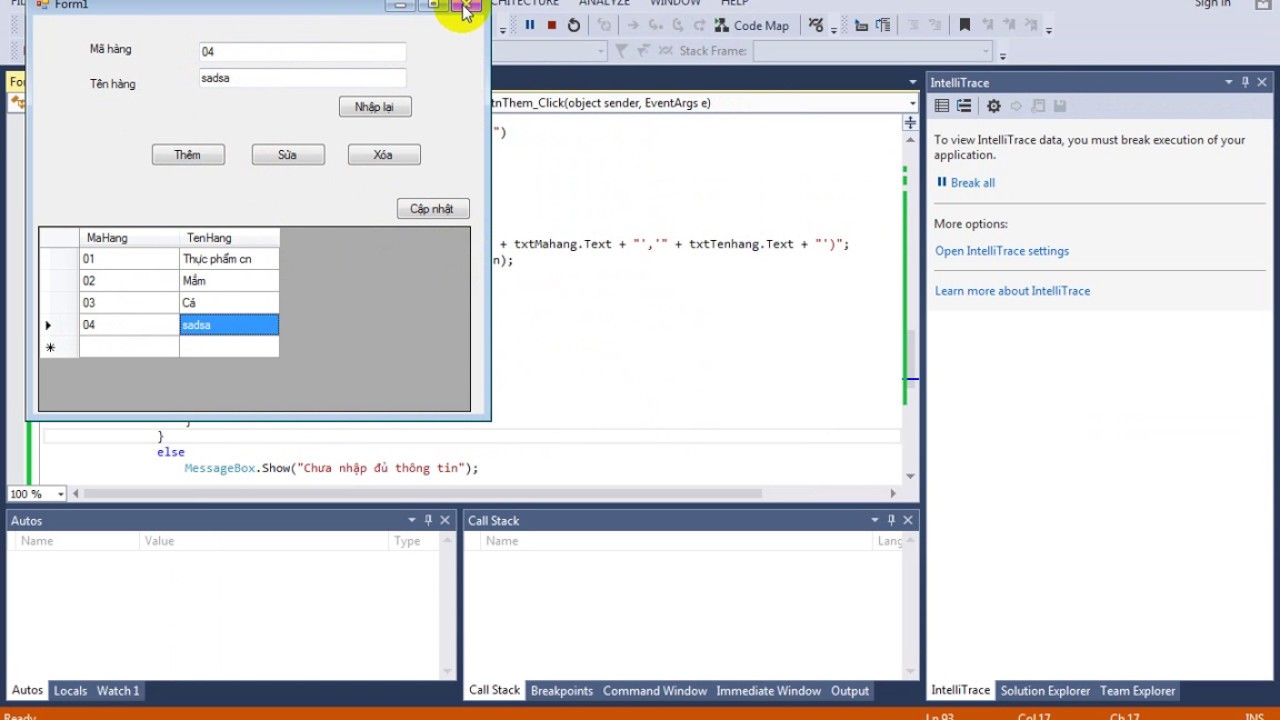Pause debugging with Break All toolbar icon

click(529, 25)
